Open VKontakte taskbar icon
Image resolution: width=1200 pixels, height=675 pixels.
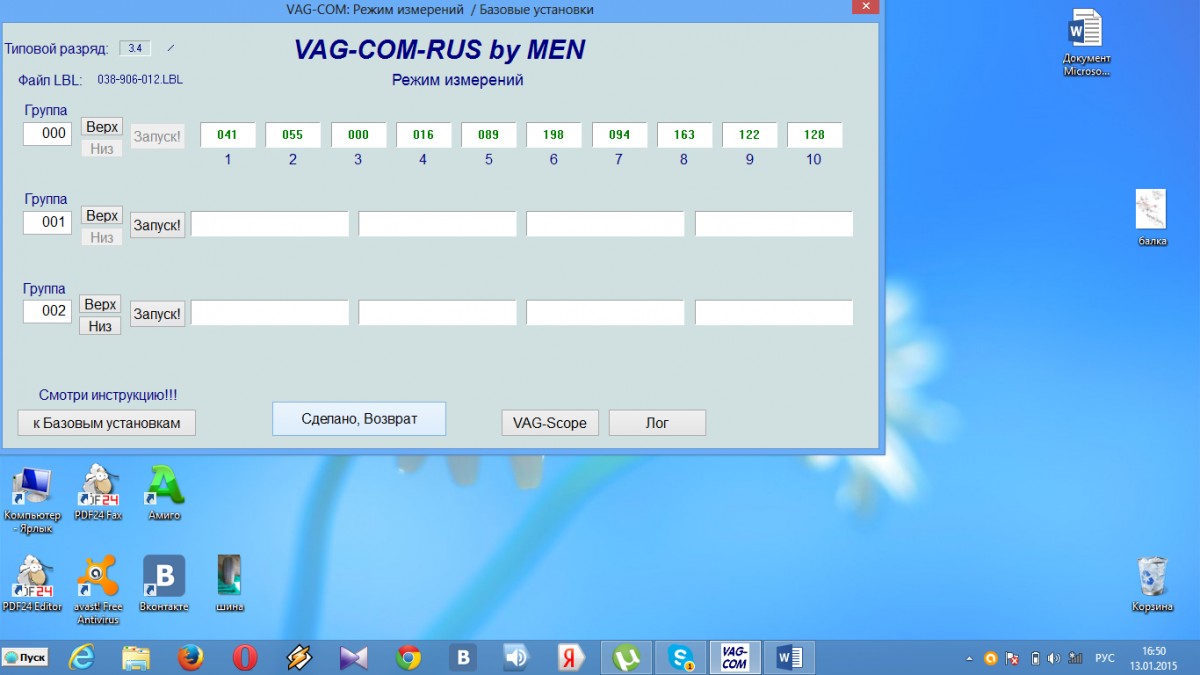(x=463, y=657)
